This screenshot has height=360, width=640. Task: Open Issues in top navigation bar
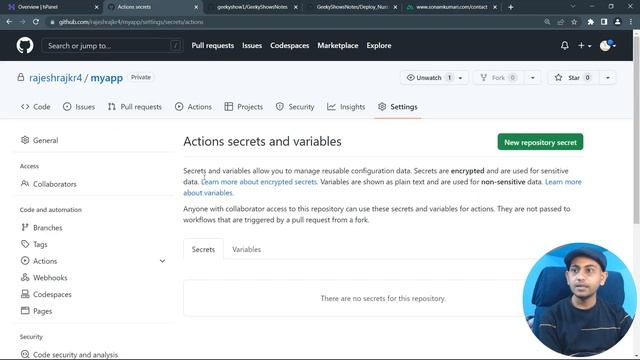(252, 46)
